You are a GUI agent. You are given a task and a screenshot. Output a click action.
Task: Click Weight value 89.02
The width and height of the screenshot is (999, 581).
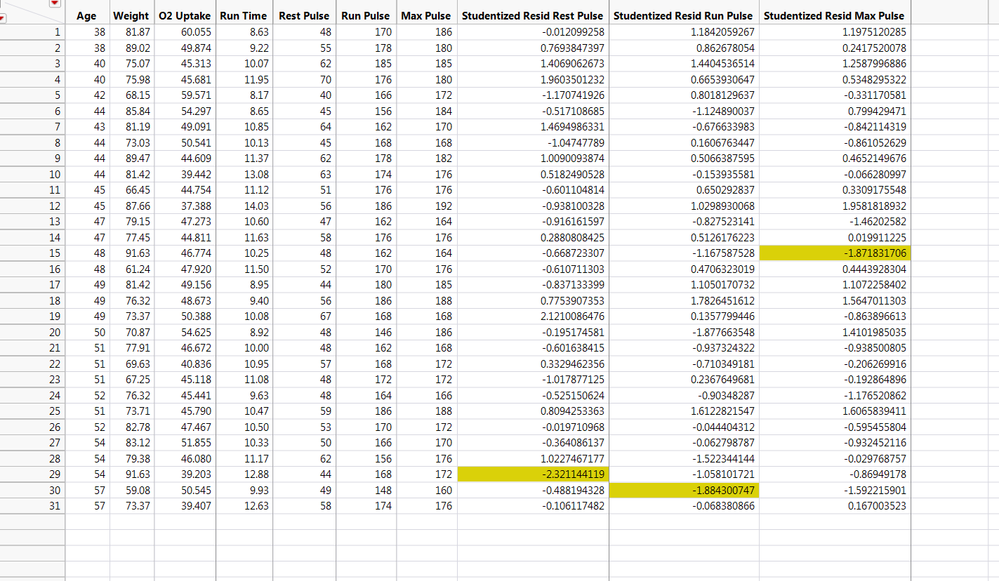tap(138, 48)
